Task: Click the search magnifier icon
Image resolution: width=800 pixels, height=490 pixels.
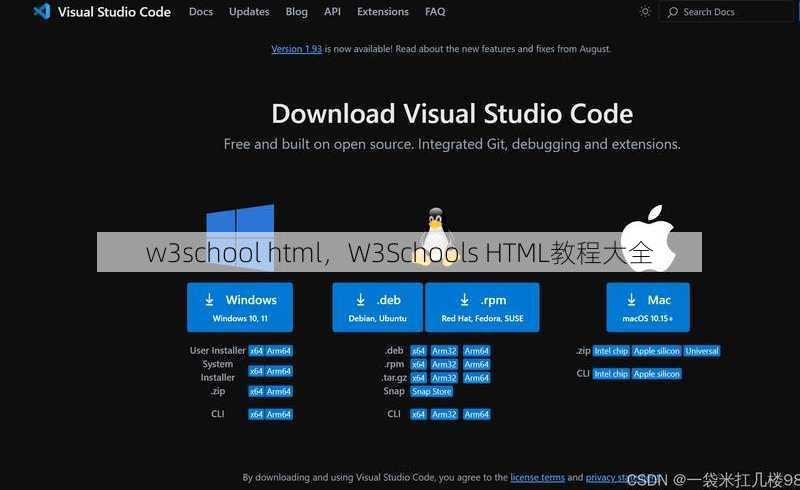Action: (673, 12)
